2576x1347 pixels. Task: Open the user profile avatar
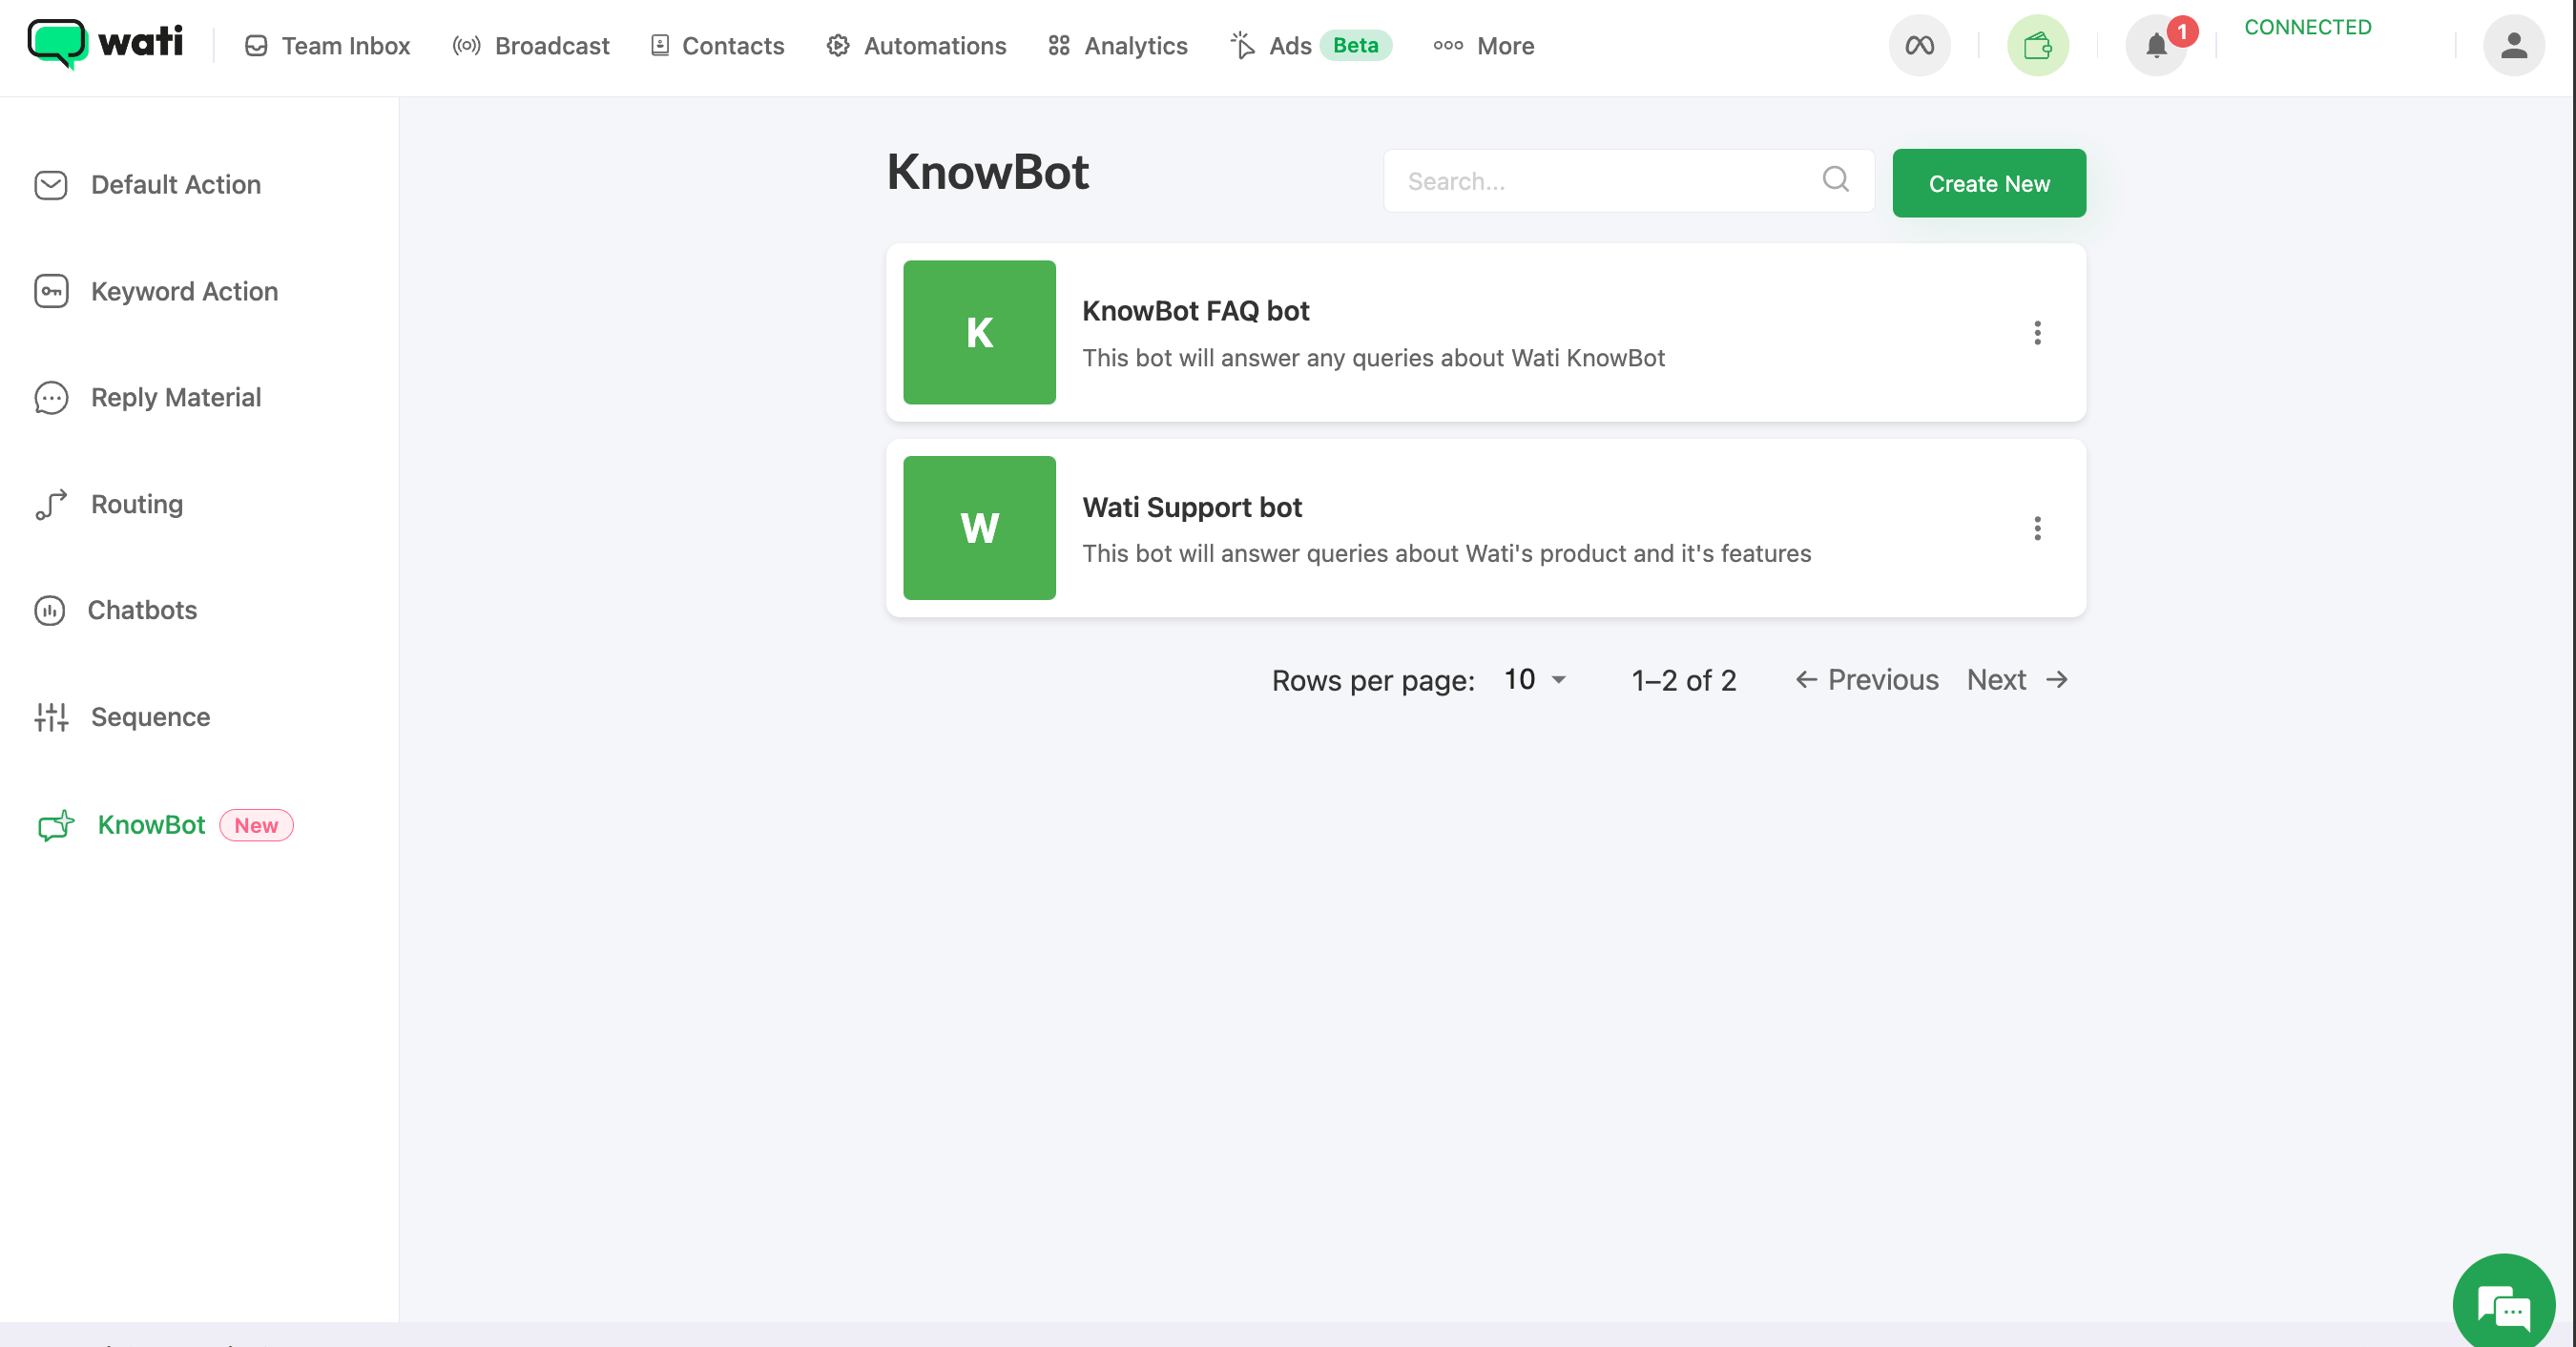coord(2513,46)
